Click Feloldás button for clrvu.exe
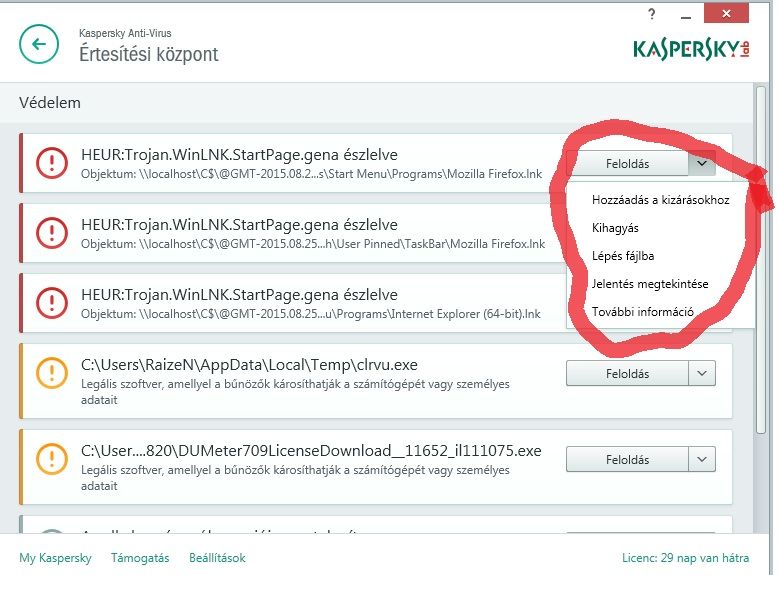778x594 pixels. pos(627,373)
